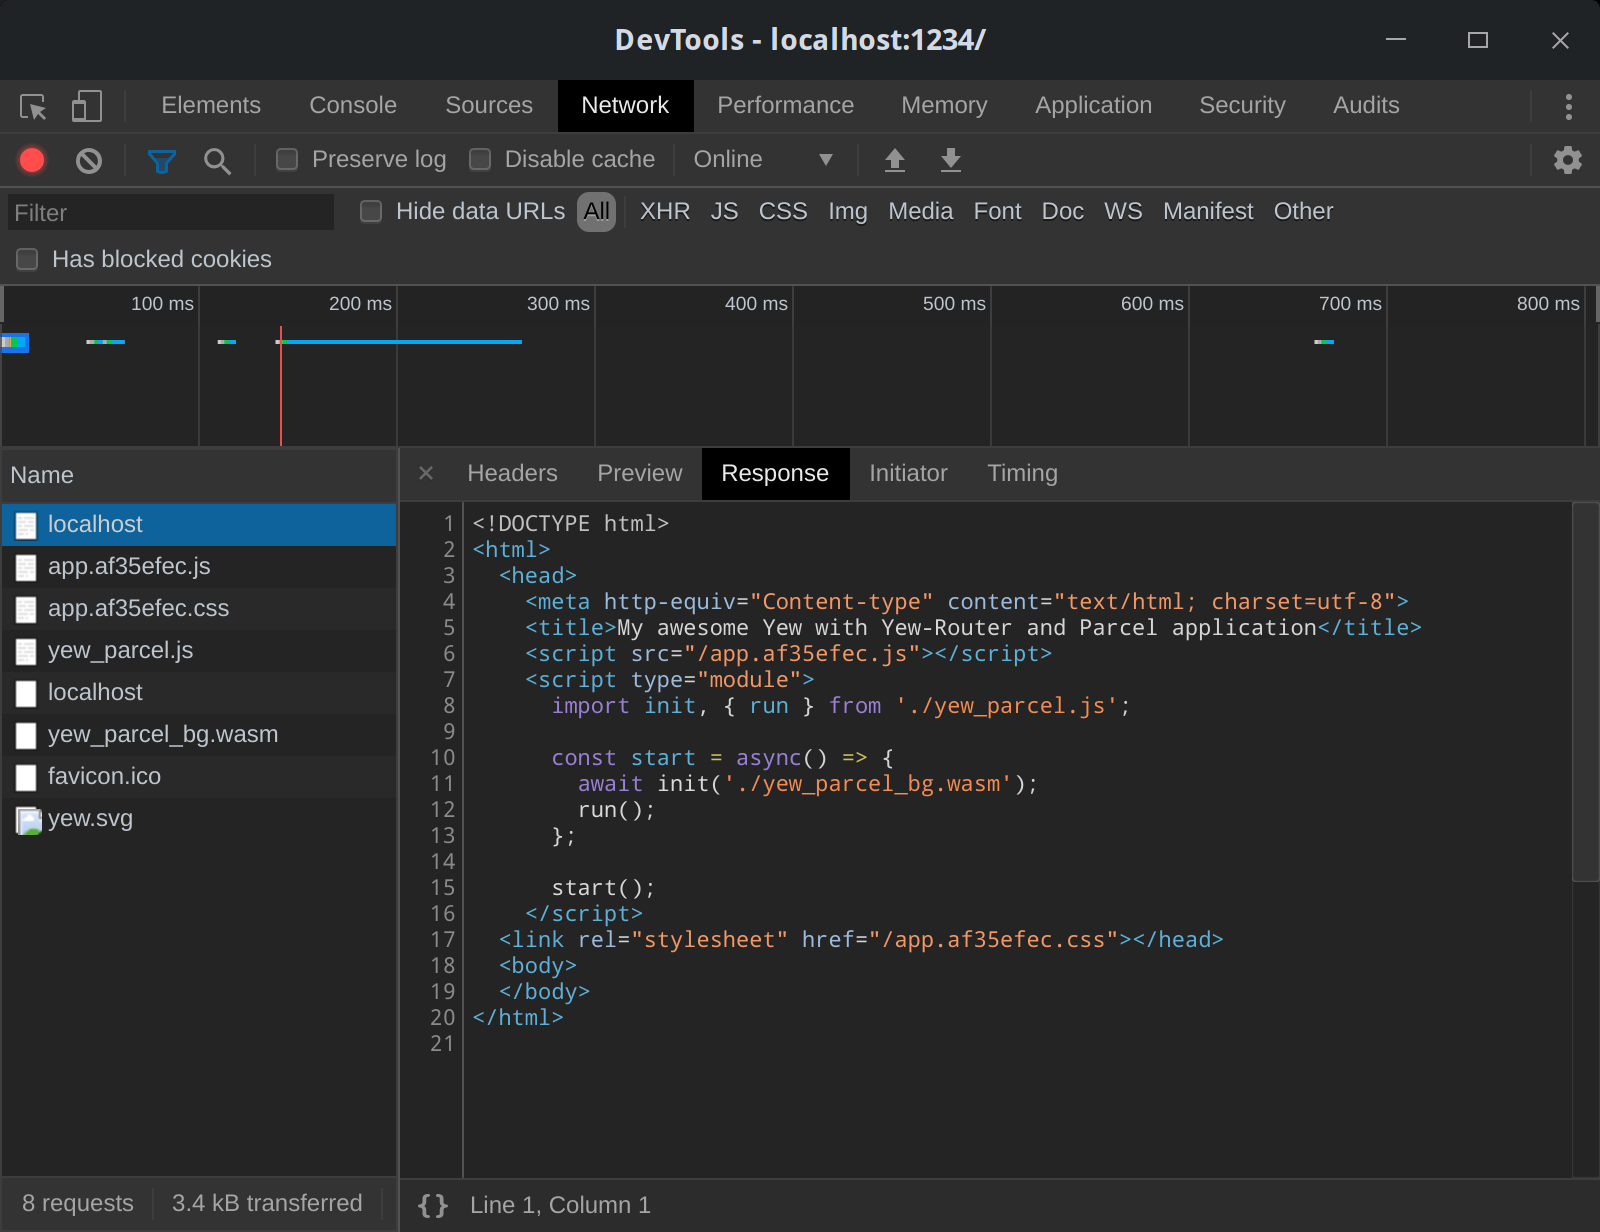This screenshot has height=1232, width=1600.
Task: Open network settings gear icon
Action: tap(1568, 160)
